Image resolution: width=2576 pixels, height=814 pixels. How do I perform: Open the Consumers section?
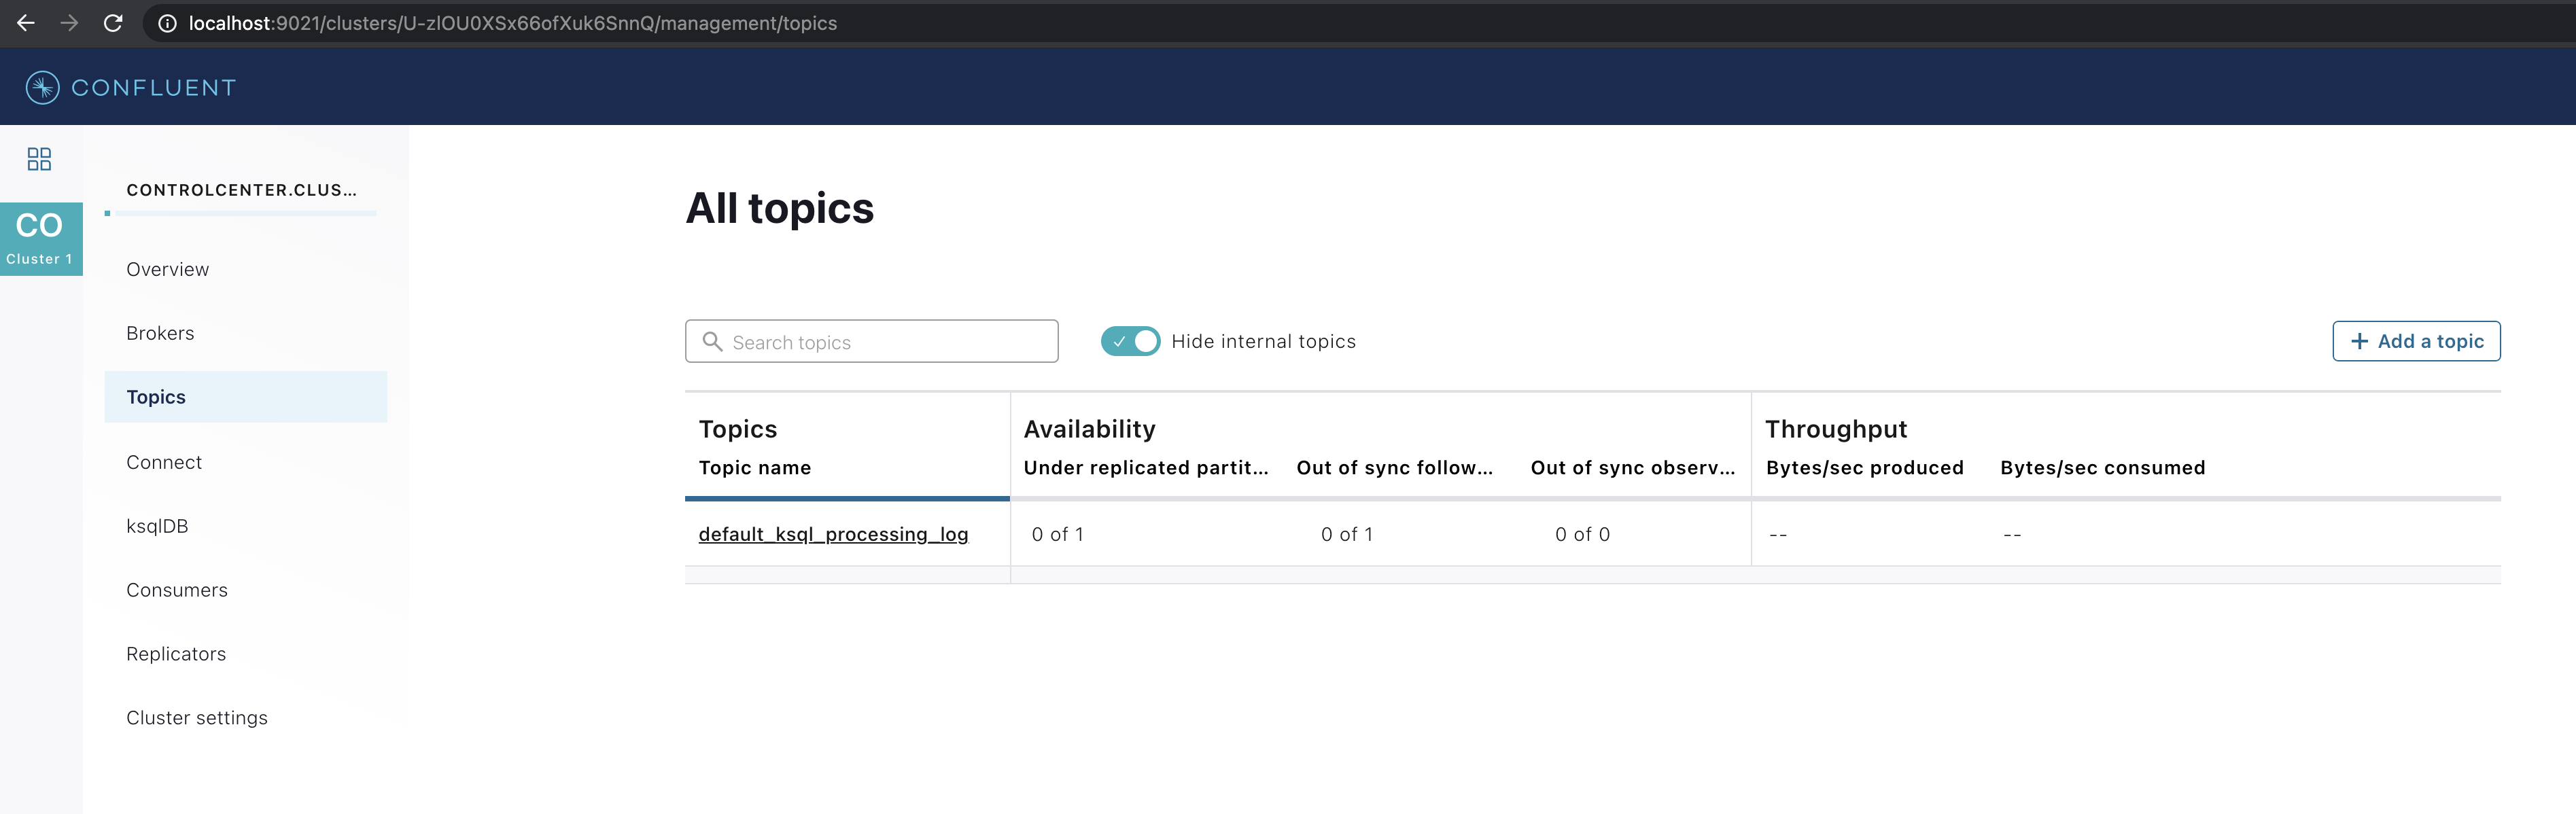click(177, 590)
